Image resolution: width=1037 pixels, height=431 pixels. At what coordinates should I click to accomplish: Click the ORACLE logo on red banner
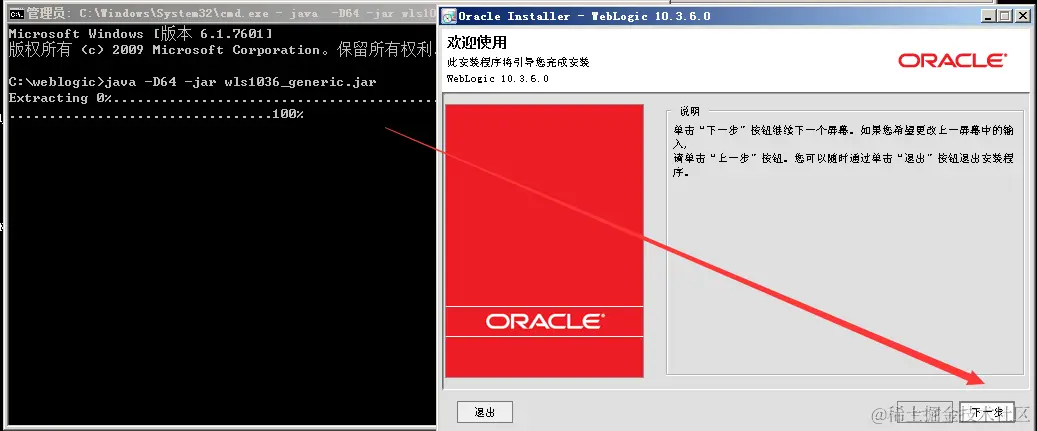pos(545,321)
